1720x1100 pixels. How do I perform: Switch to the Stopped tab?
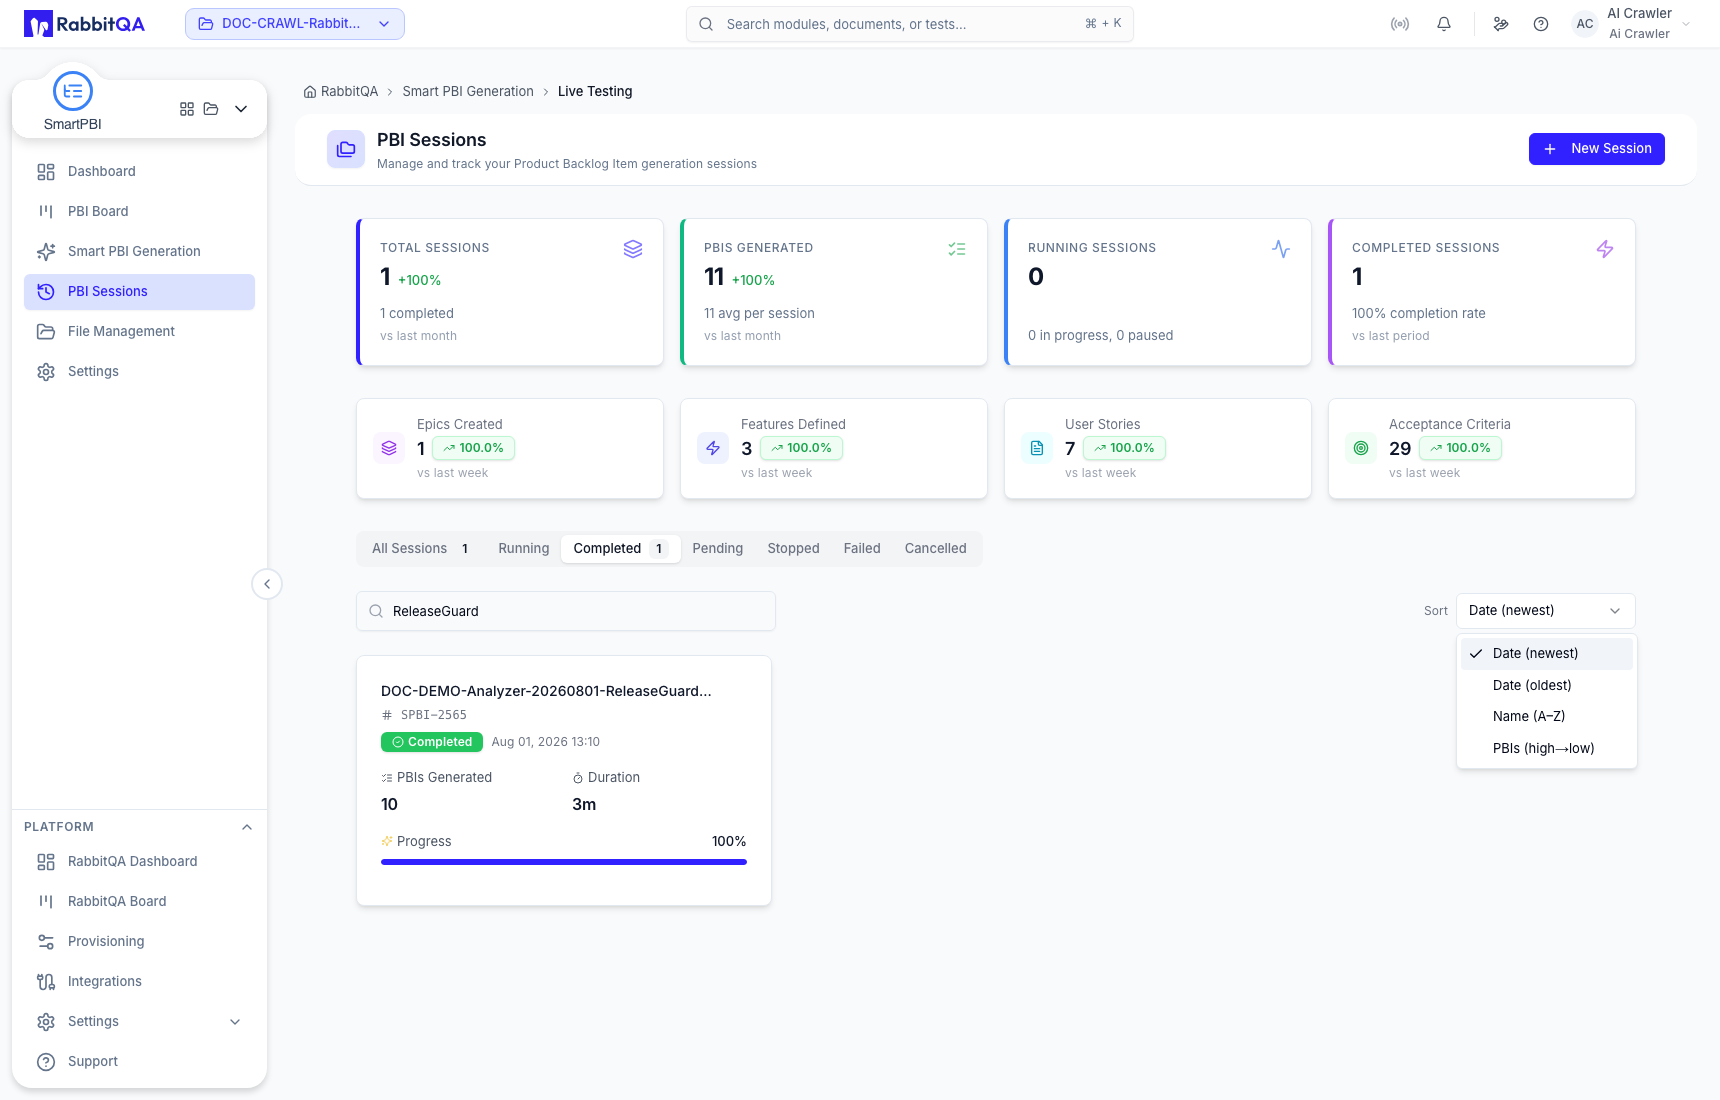pos(794,549)
